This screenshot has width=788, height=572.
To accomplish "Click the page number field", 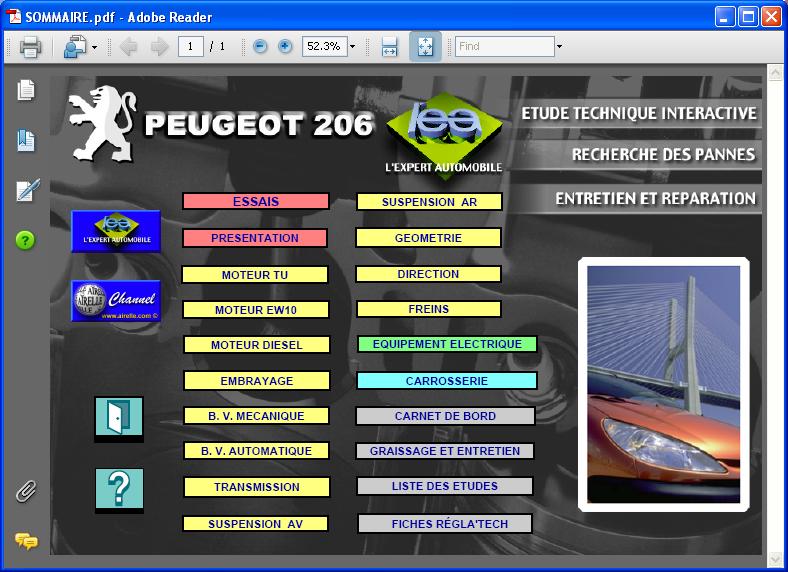I will click(190, 46).
